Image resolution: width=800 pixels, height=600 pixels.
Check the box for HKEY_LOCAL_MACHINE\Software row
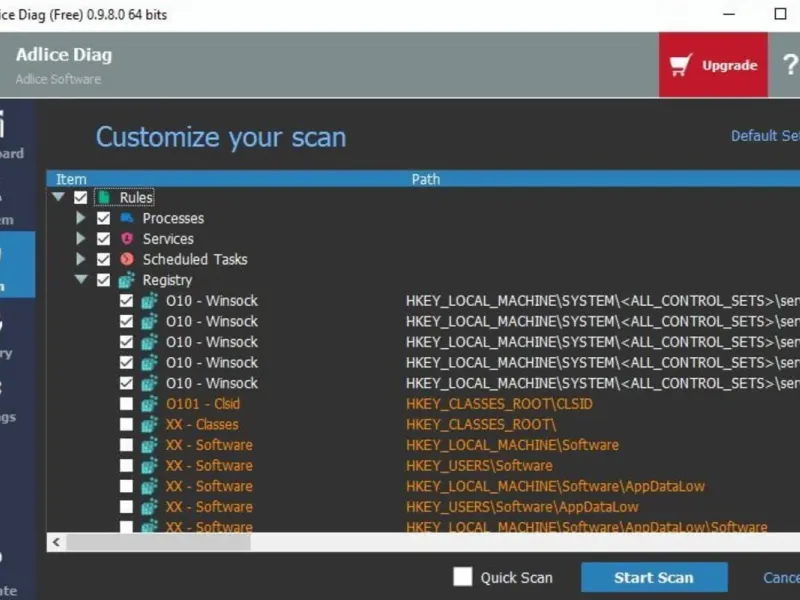(126, 445)
